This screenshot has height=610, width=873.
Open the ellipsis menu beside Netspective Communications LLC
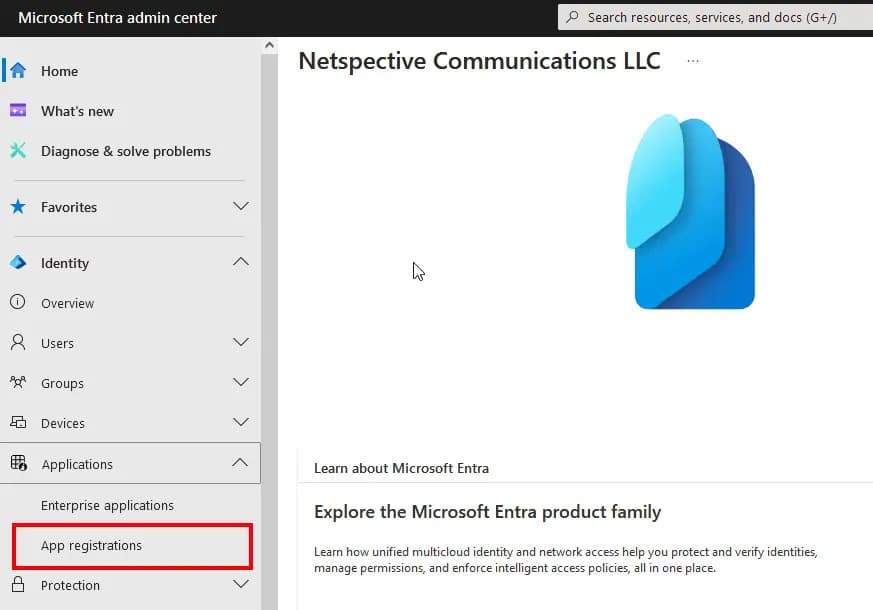coord(693,62)
